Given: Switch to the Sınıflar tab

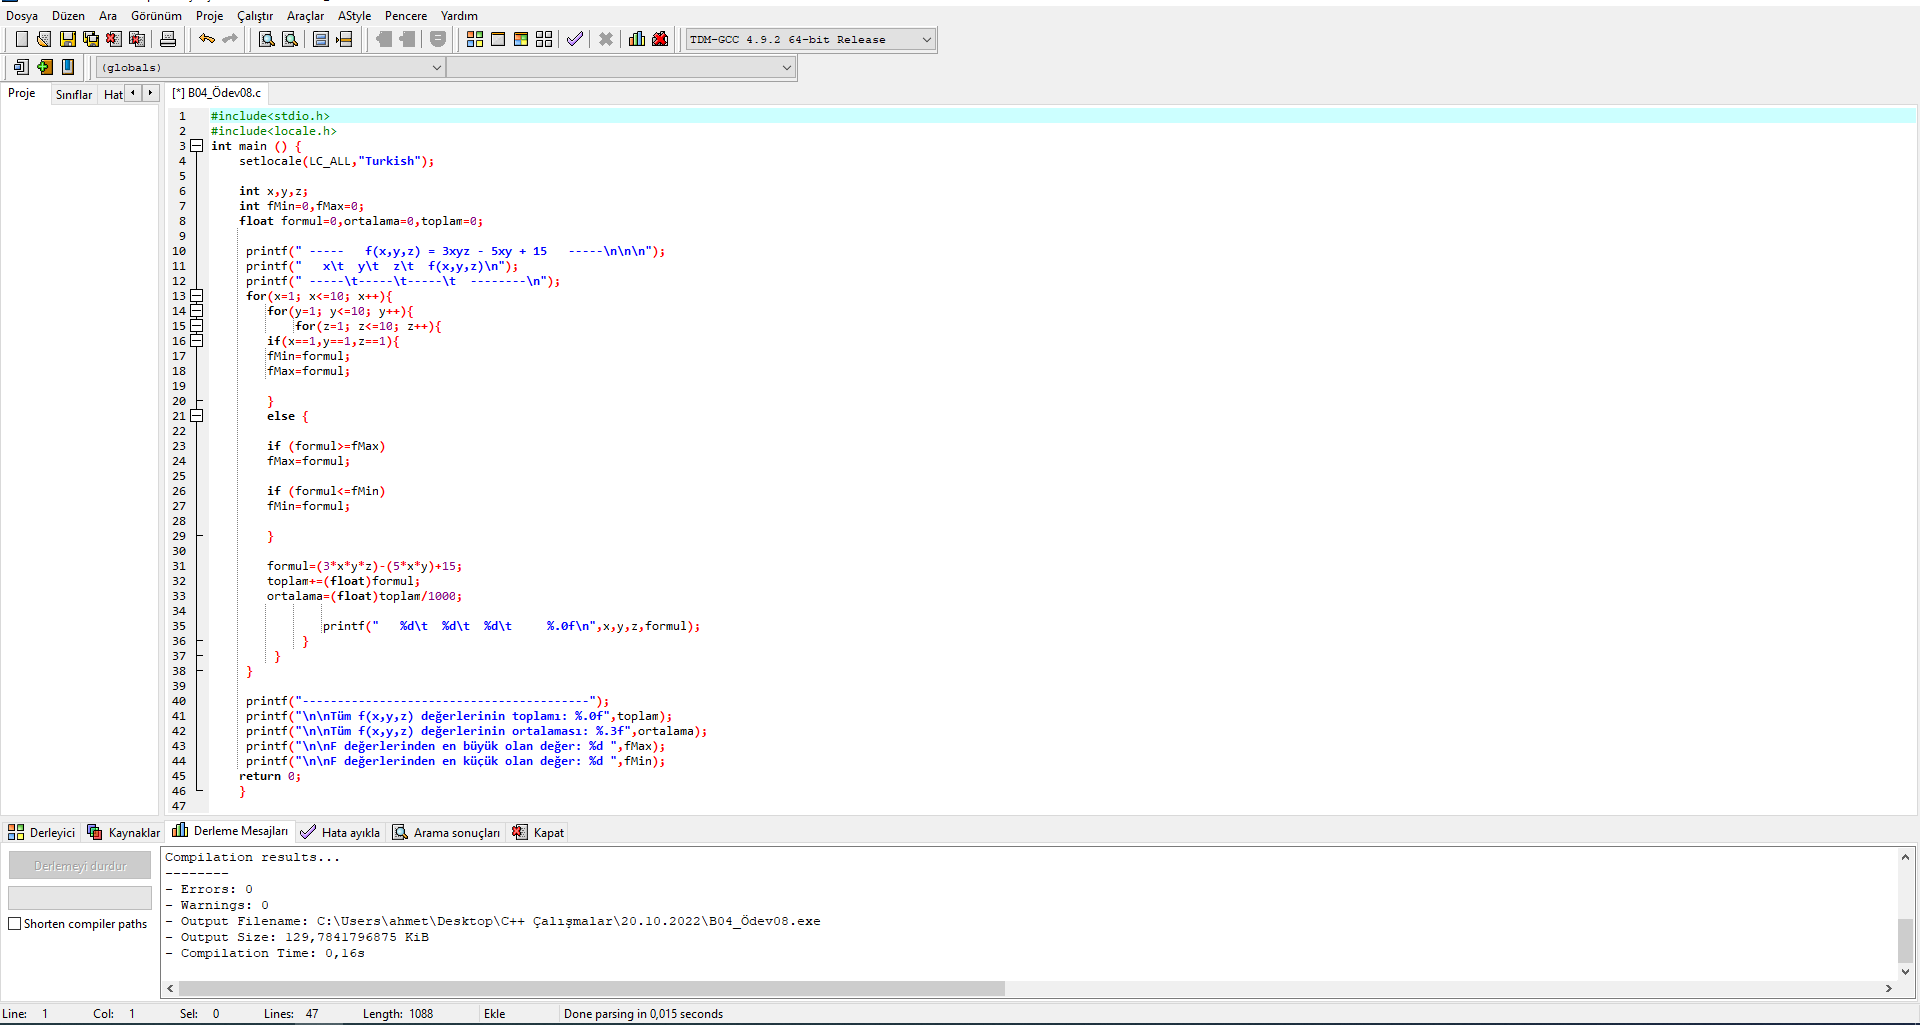Looking at the screenshot, I should click(x=73, y=94).
